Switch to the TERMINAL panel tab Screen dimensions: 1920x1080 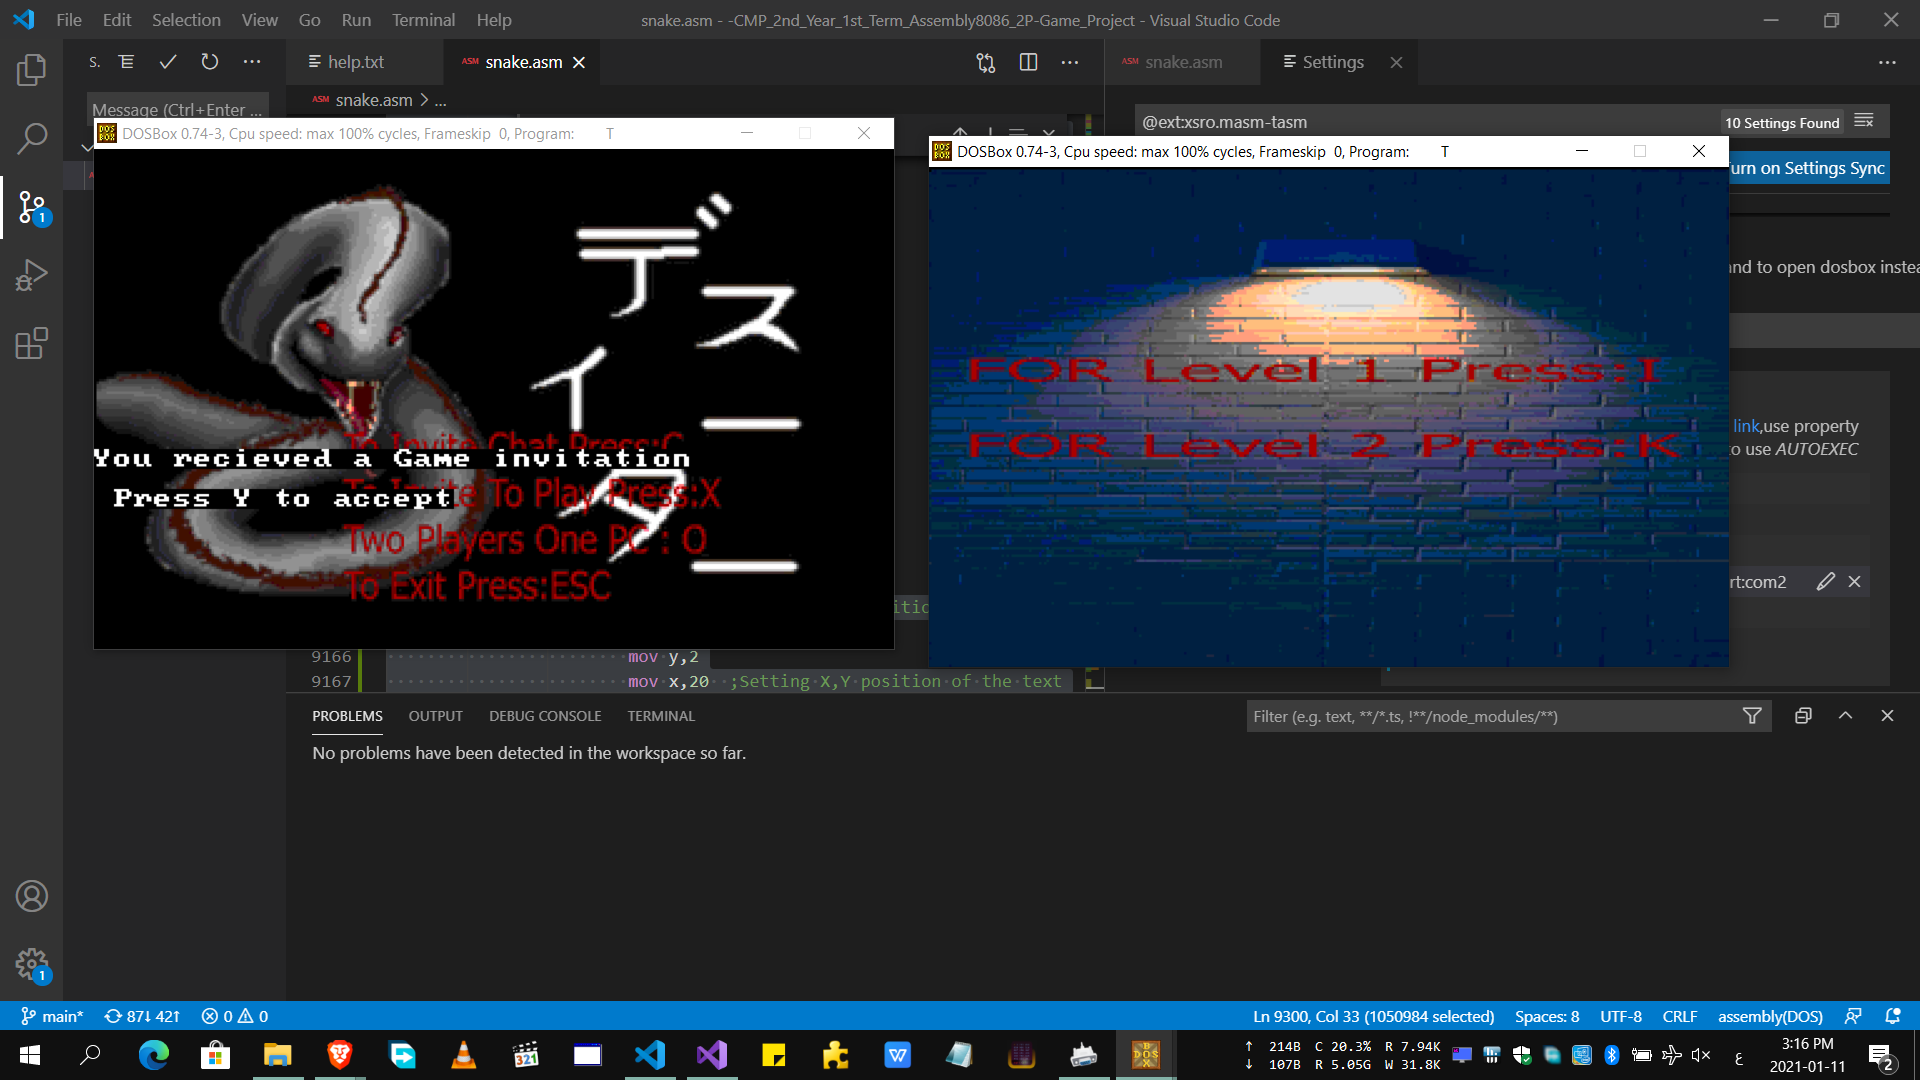[x=661, y=716]
